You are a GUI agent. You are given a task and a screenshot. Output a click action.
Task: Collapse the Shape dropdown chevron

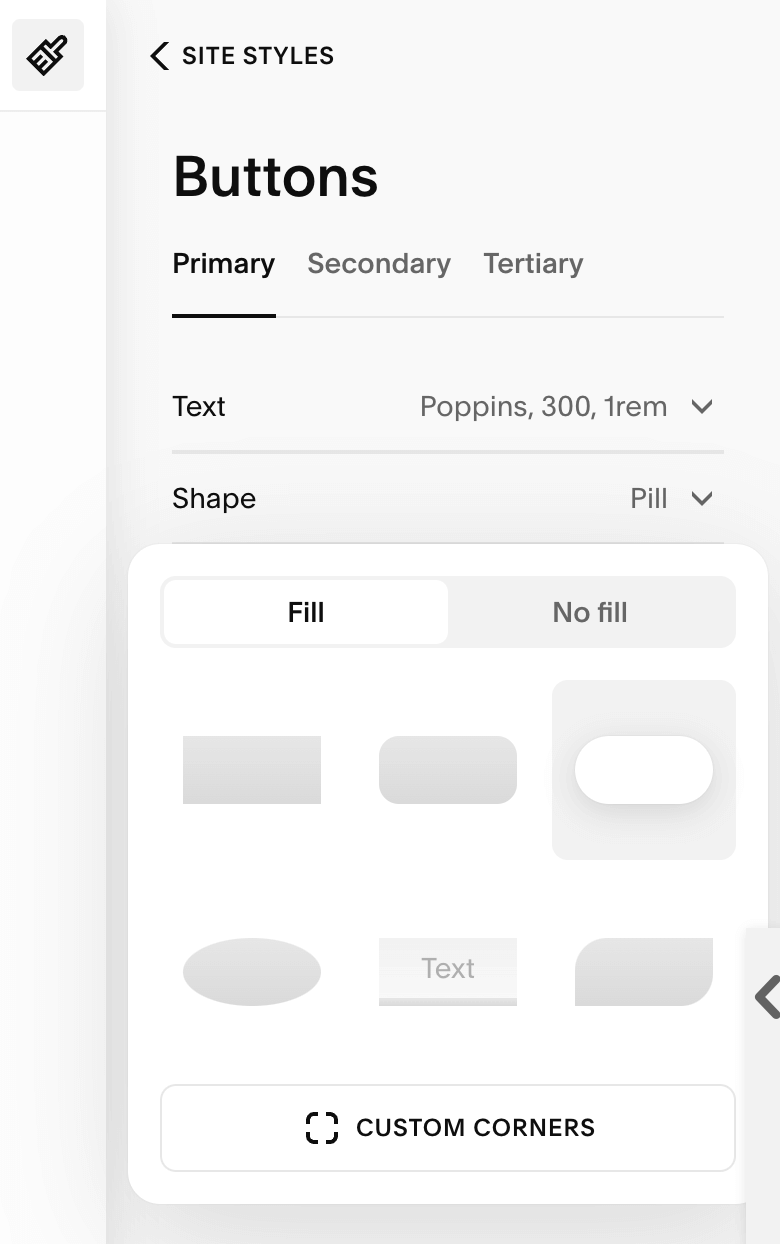click(702, 498)
